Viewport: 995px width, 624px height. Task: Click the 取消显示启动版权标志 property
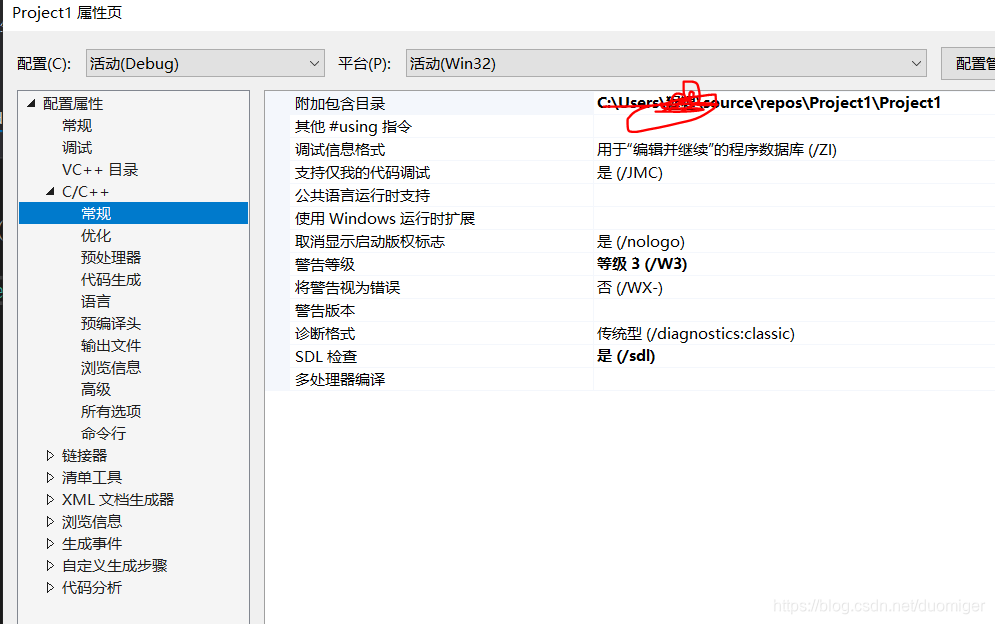pyautogui.click(x=370, y=241)
